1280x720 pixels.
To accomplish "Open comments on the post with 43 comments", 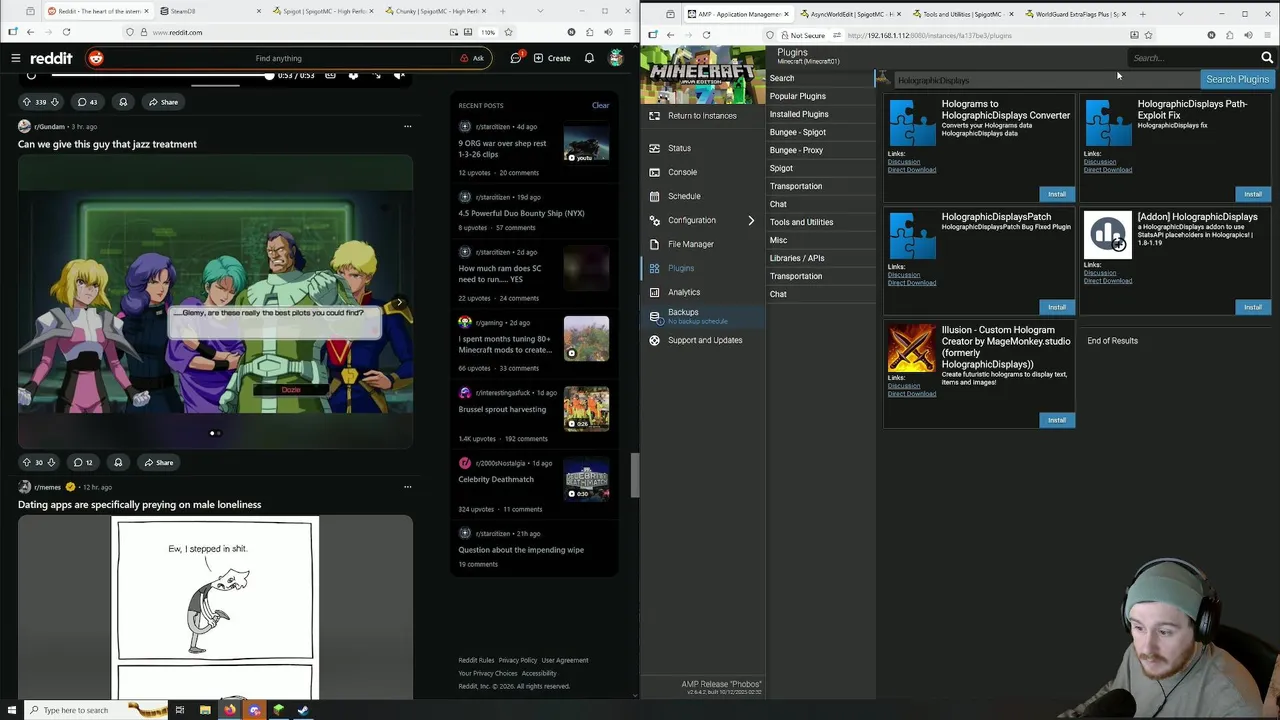I will coord(87,102).
